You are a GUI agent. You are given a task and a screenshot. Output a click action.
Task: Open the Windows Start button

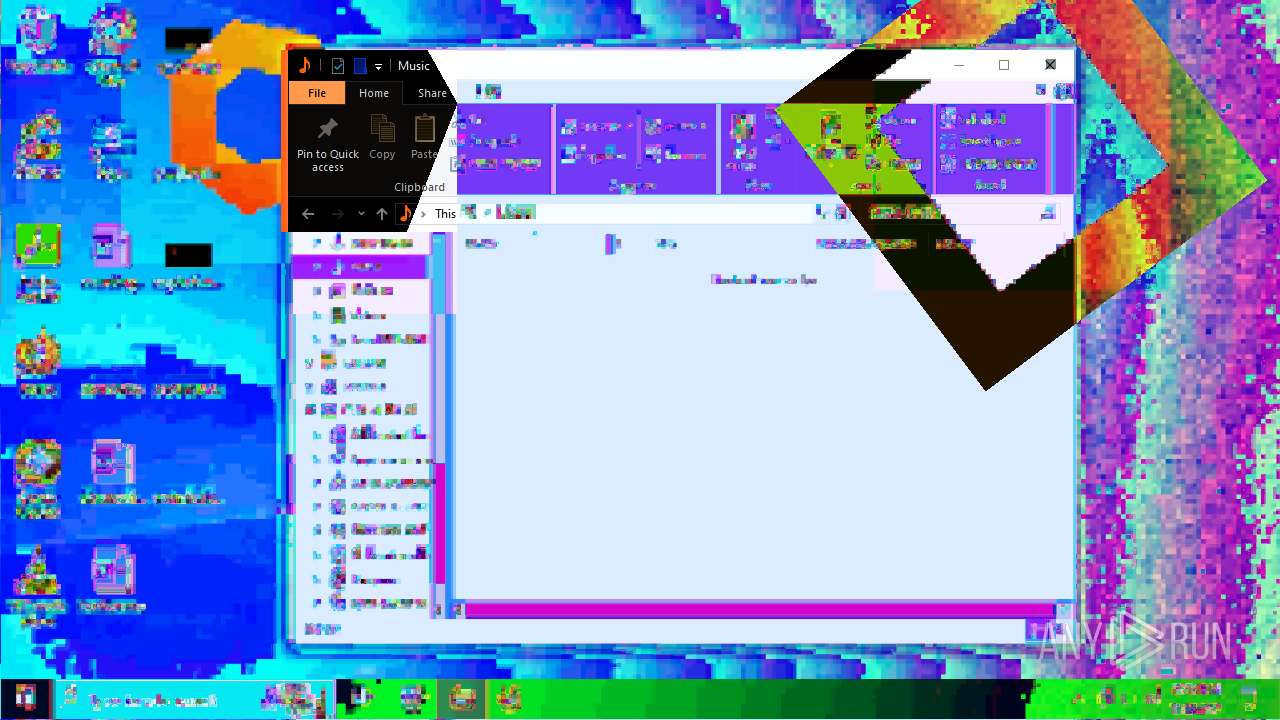pos(24,698)
